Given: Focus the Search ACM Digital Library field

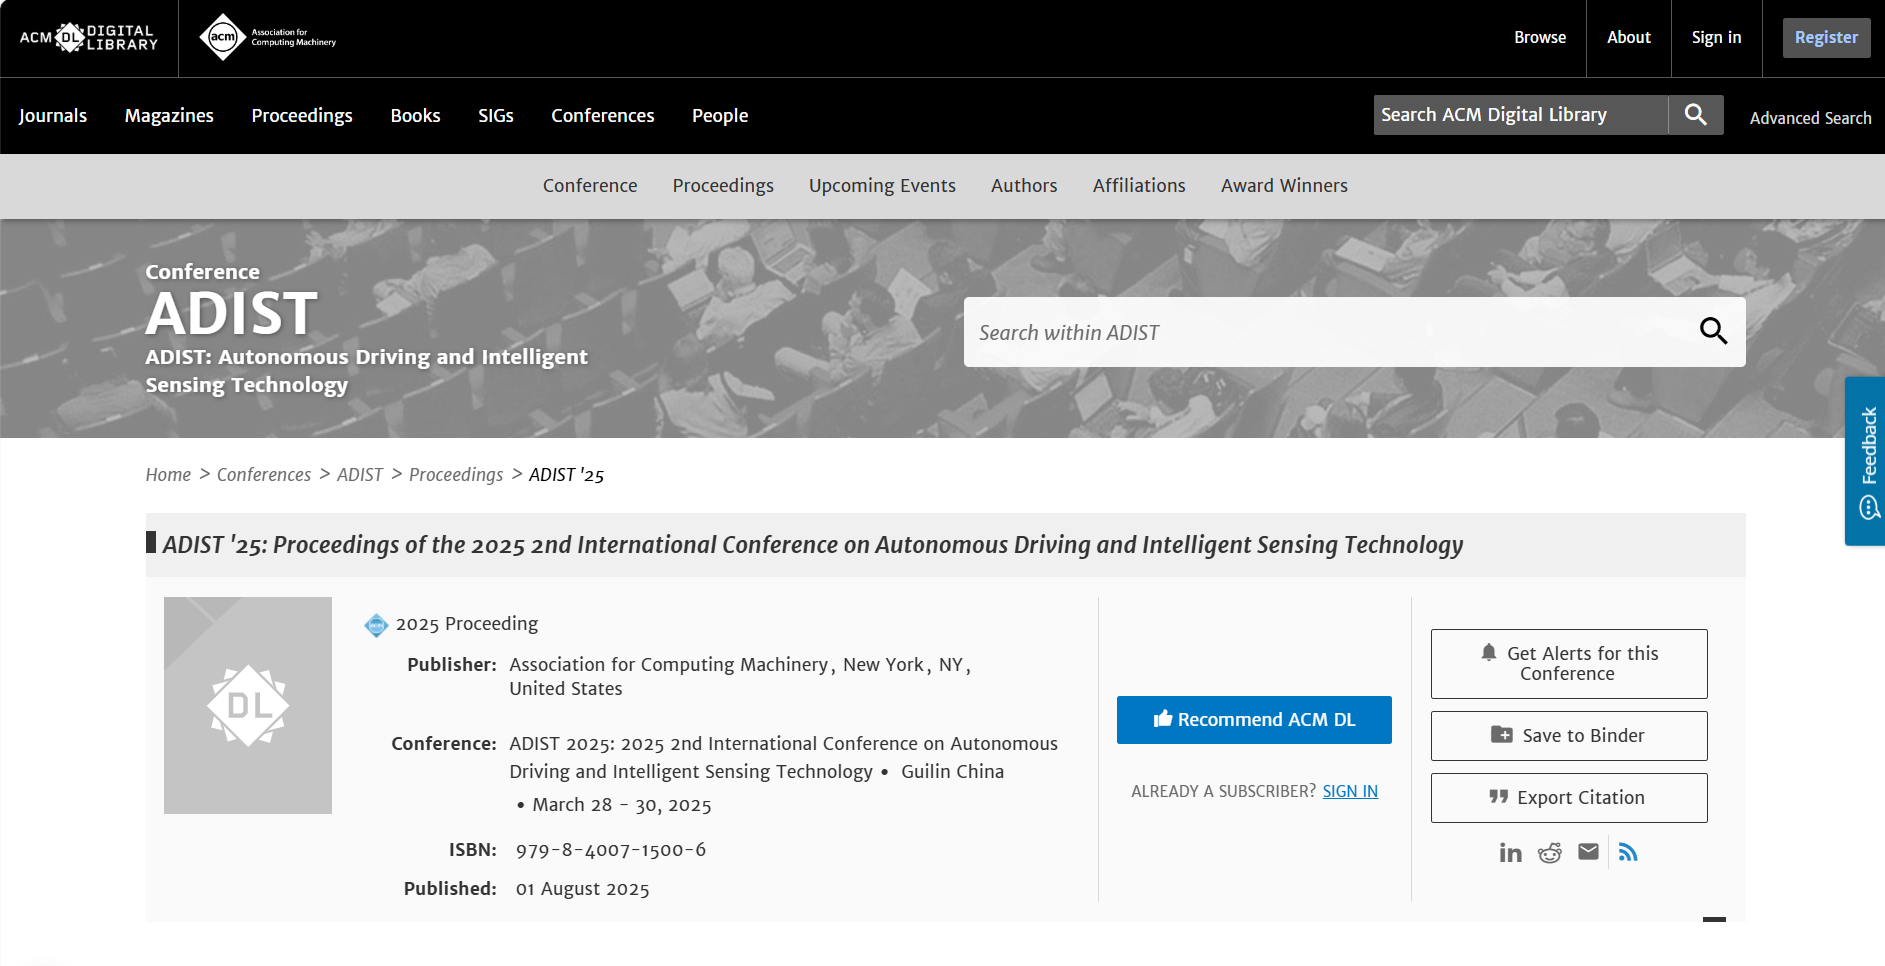Looking at the screenshot, I should [x=1520, y=115].
